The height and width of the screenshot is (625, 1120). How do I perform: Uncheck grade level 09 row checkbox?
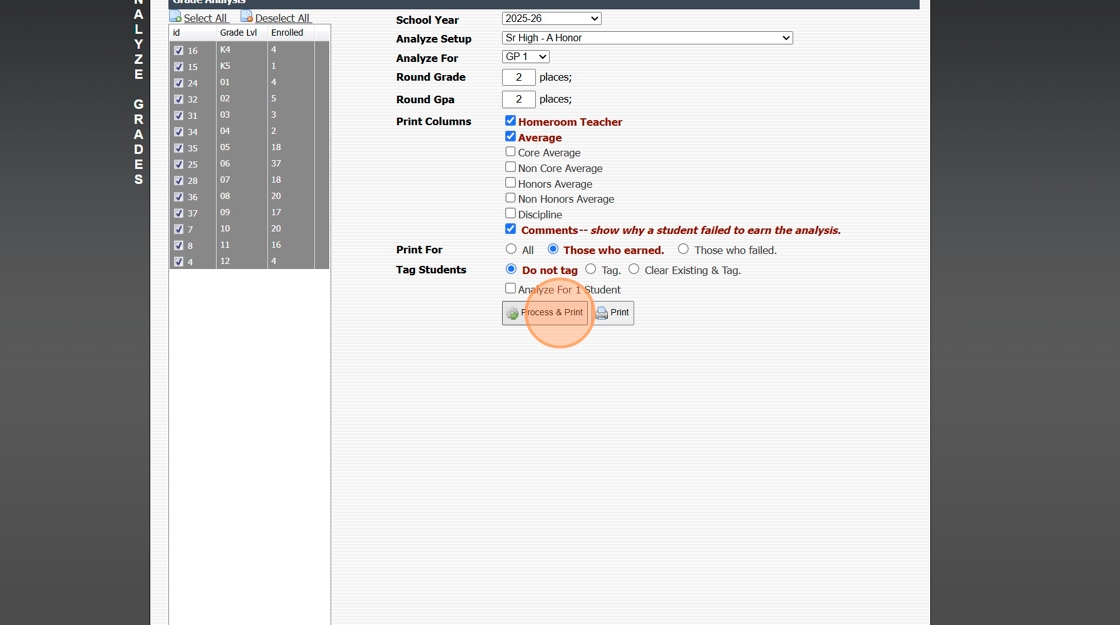(179, 213)
